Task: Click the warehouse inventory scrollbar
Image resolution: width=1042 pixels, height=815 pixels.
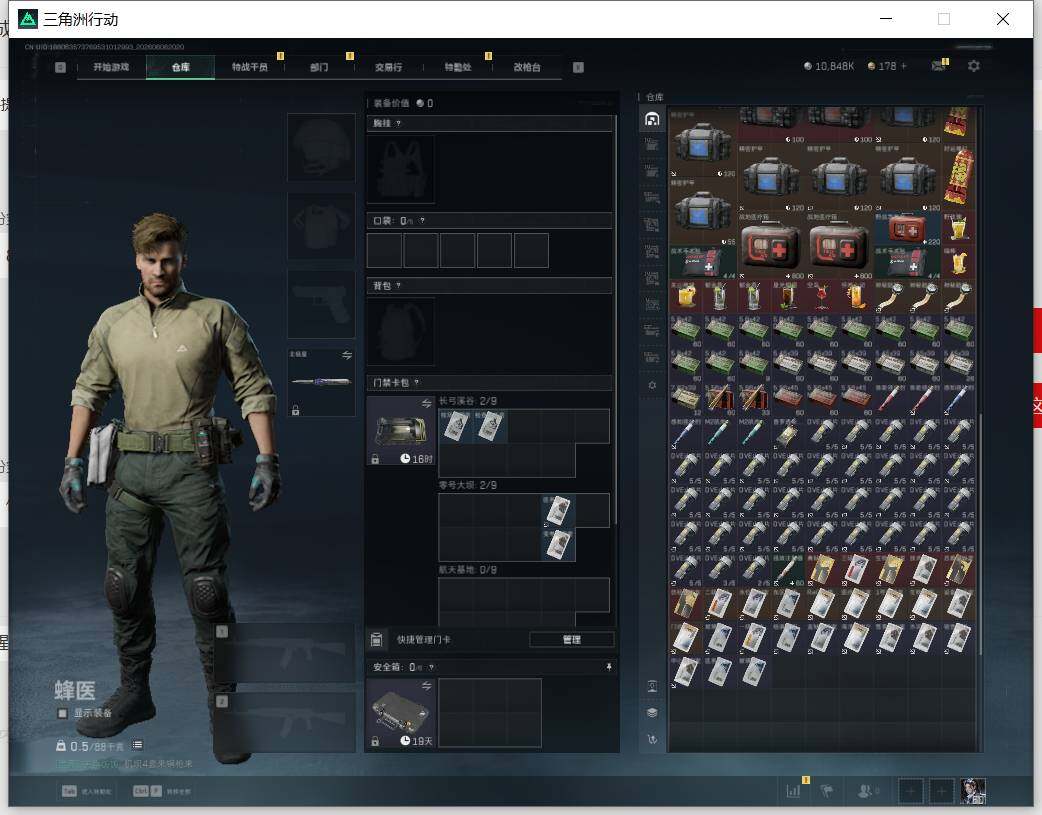Action: (x=980, y=535)
